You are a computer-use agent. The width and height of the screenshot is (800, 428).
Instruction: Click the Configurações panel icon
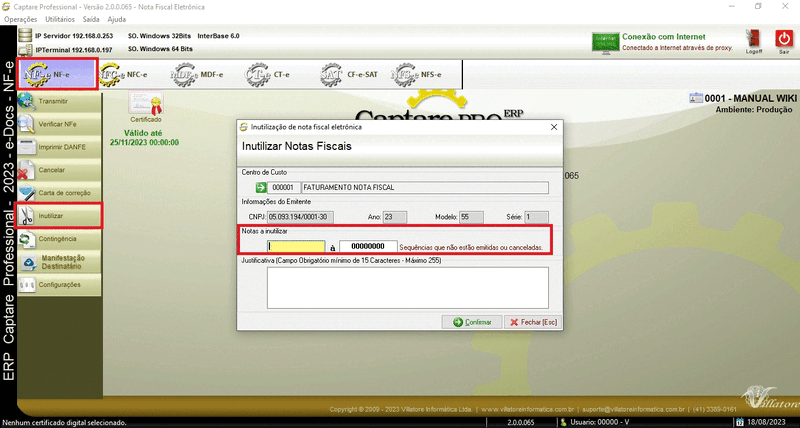click(26, 285)
